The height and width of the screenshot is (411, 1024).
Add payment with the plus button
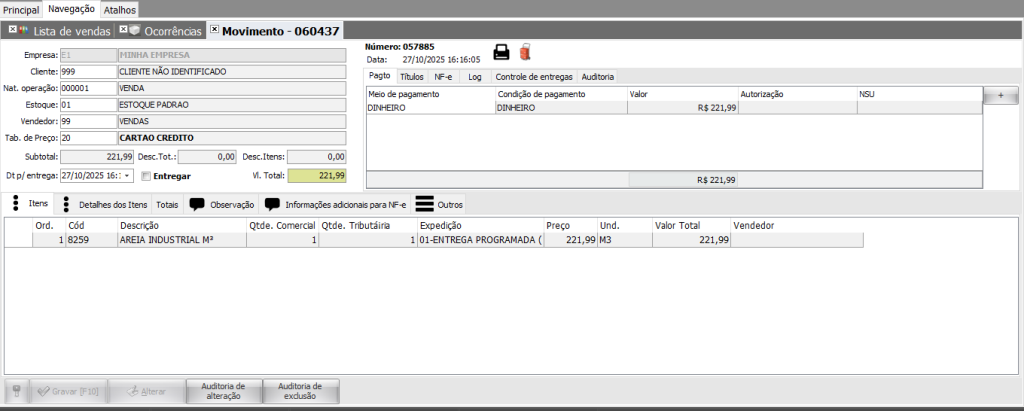click(1000, 95)
